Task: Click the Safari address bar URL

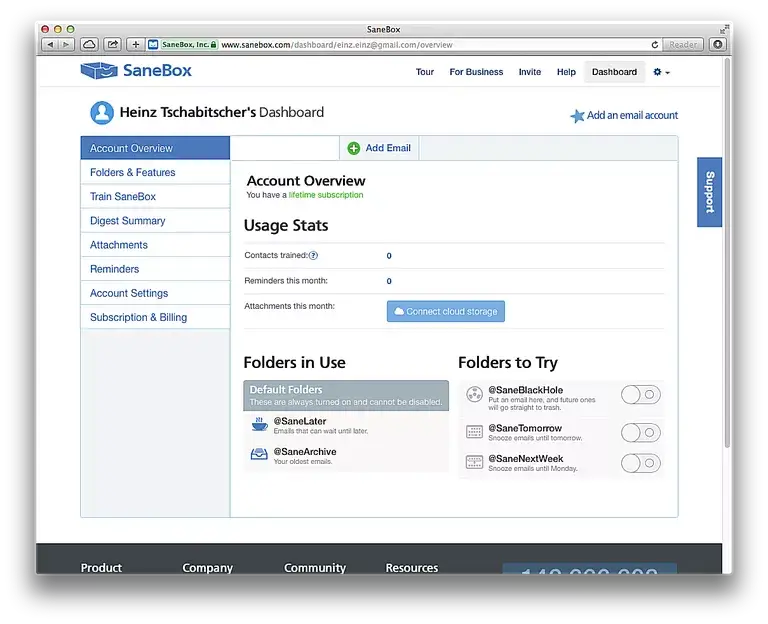Action: click(337, 45)
